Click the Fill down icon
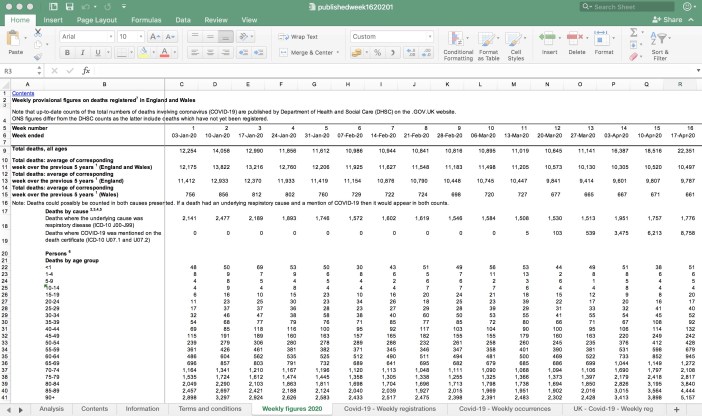The height and width of the screenshot is (416, 702). pyautogui.click(x=634, y=45)
